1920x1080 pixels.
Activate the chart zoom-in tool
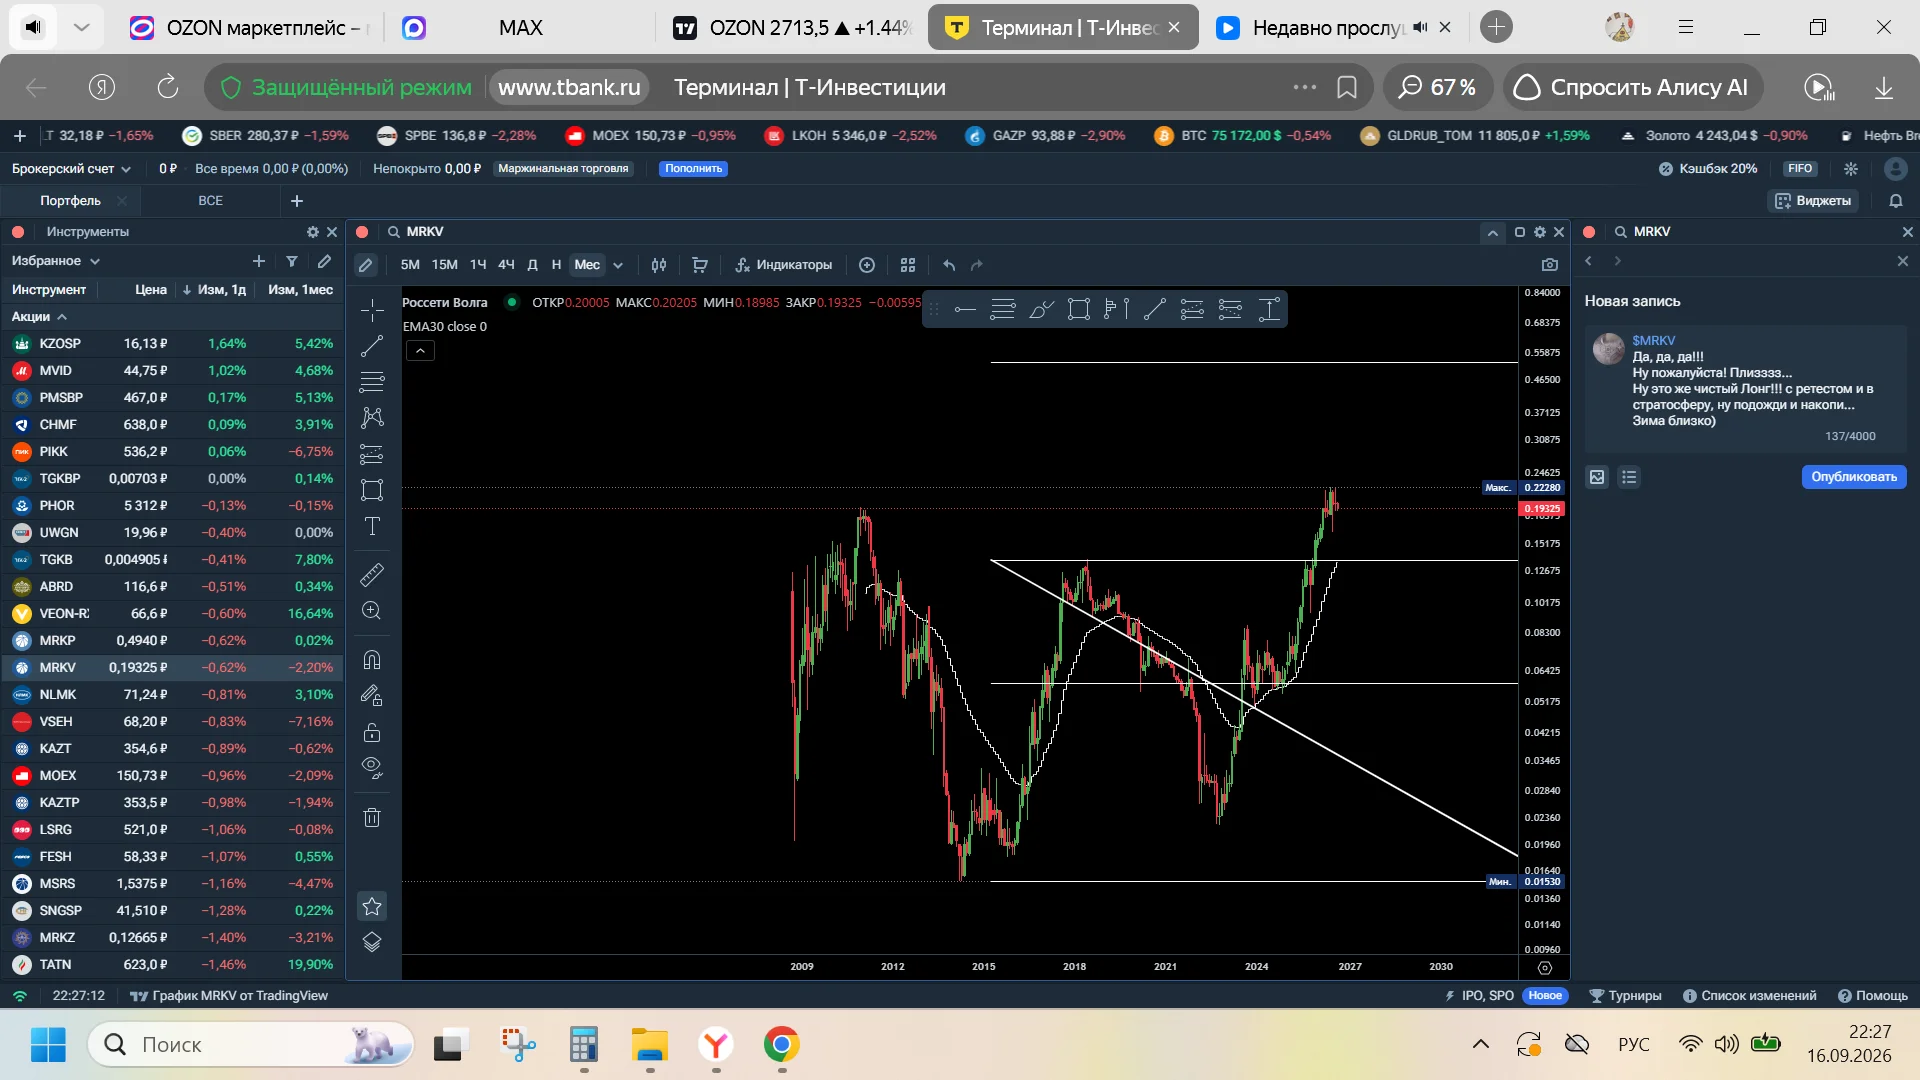(372, 611)
